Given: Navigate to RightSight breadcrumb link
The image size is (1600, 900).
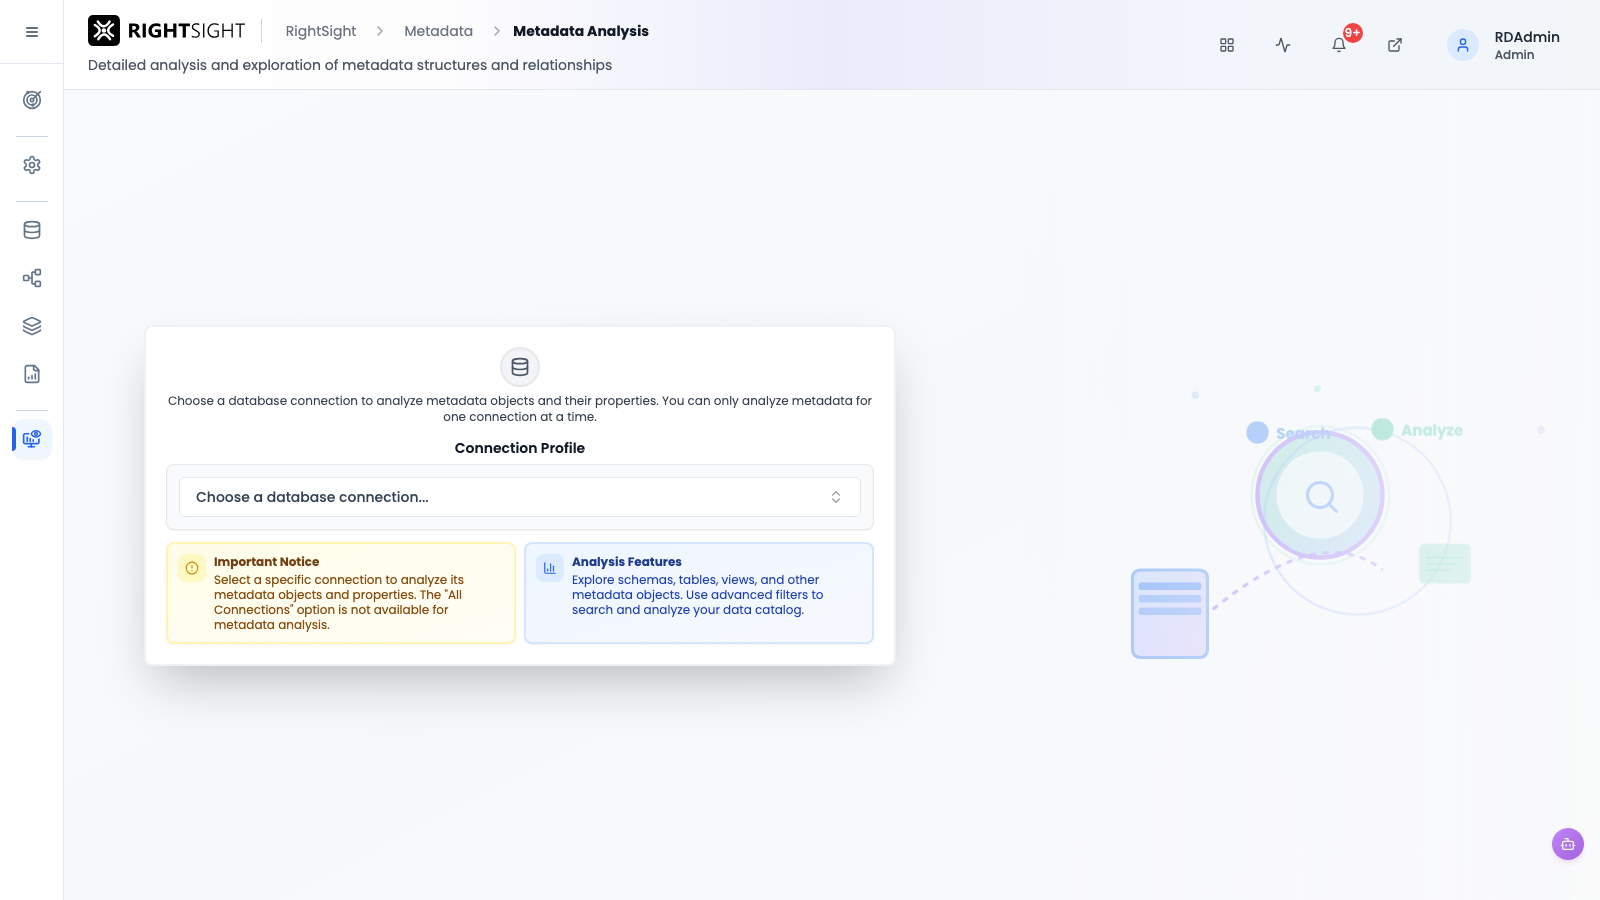Looking at the screenshot, I should pos(321,31).
